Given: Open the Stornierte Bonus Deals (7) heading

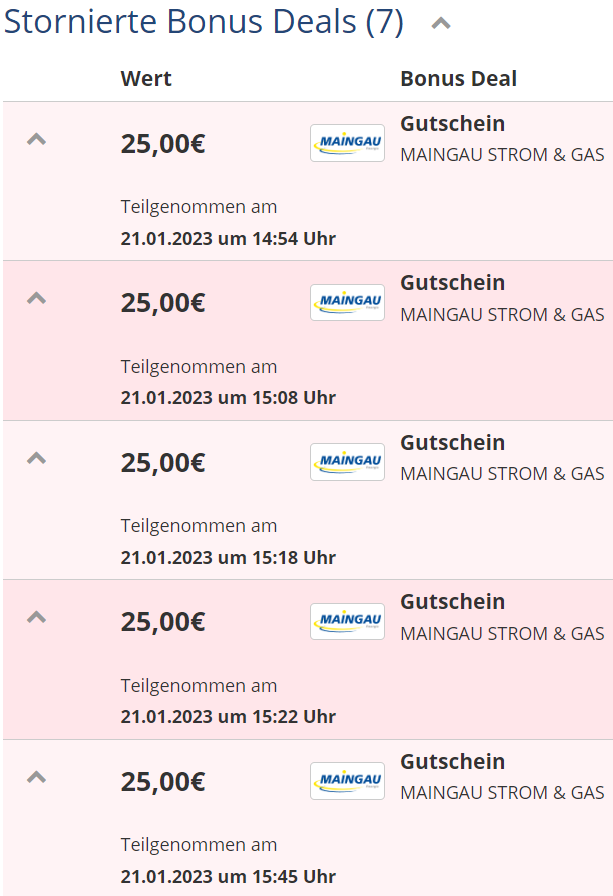Looking at the screenshot, I should pyautogui.click(x=203, y=23).
